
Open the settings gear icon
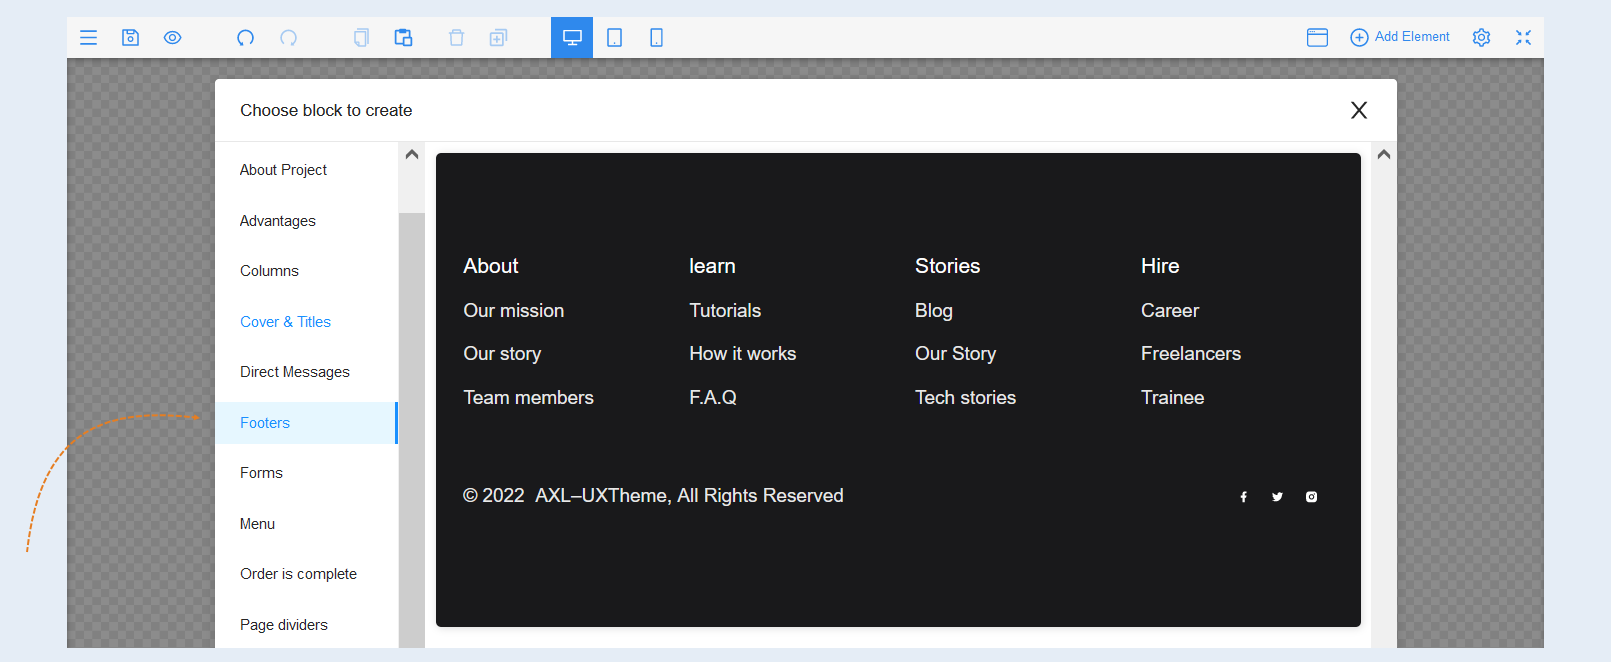pos(1481,37)
